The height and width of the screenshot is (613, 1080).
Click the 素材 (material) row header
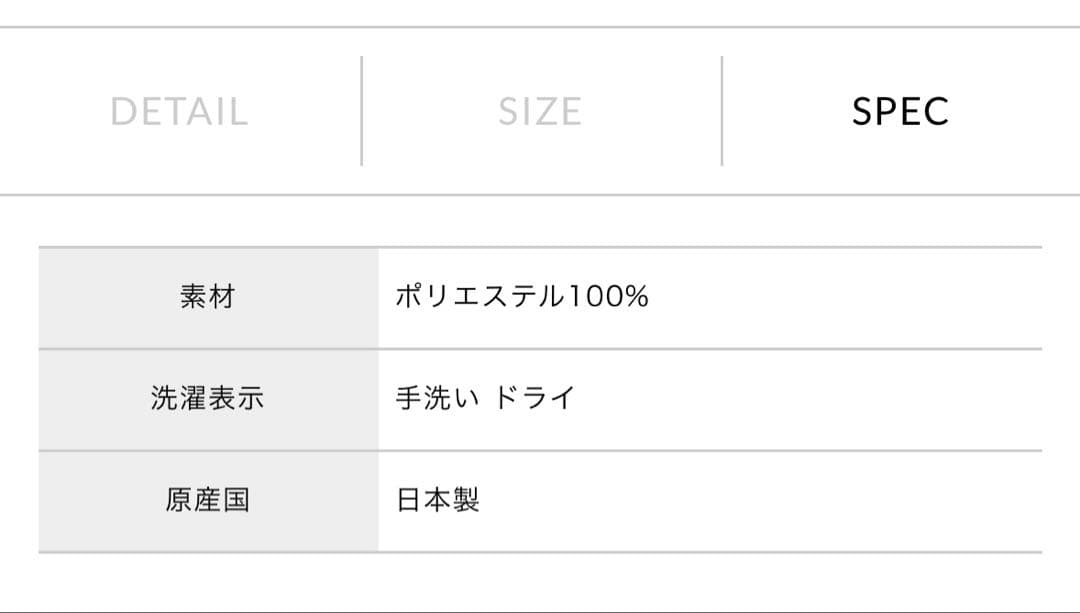(207, 297)
